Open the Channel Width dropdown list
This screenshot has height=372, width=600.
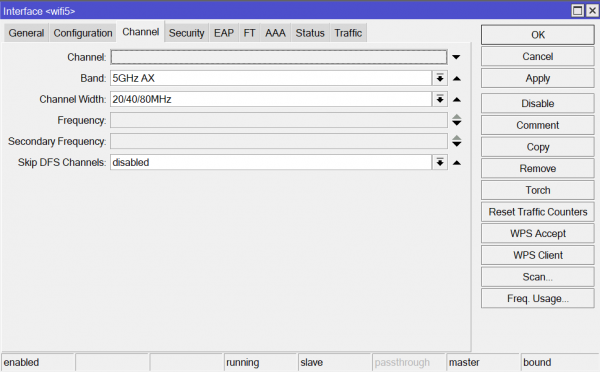click(x=440, y=99)
